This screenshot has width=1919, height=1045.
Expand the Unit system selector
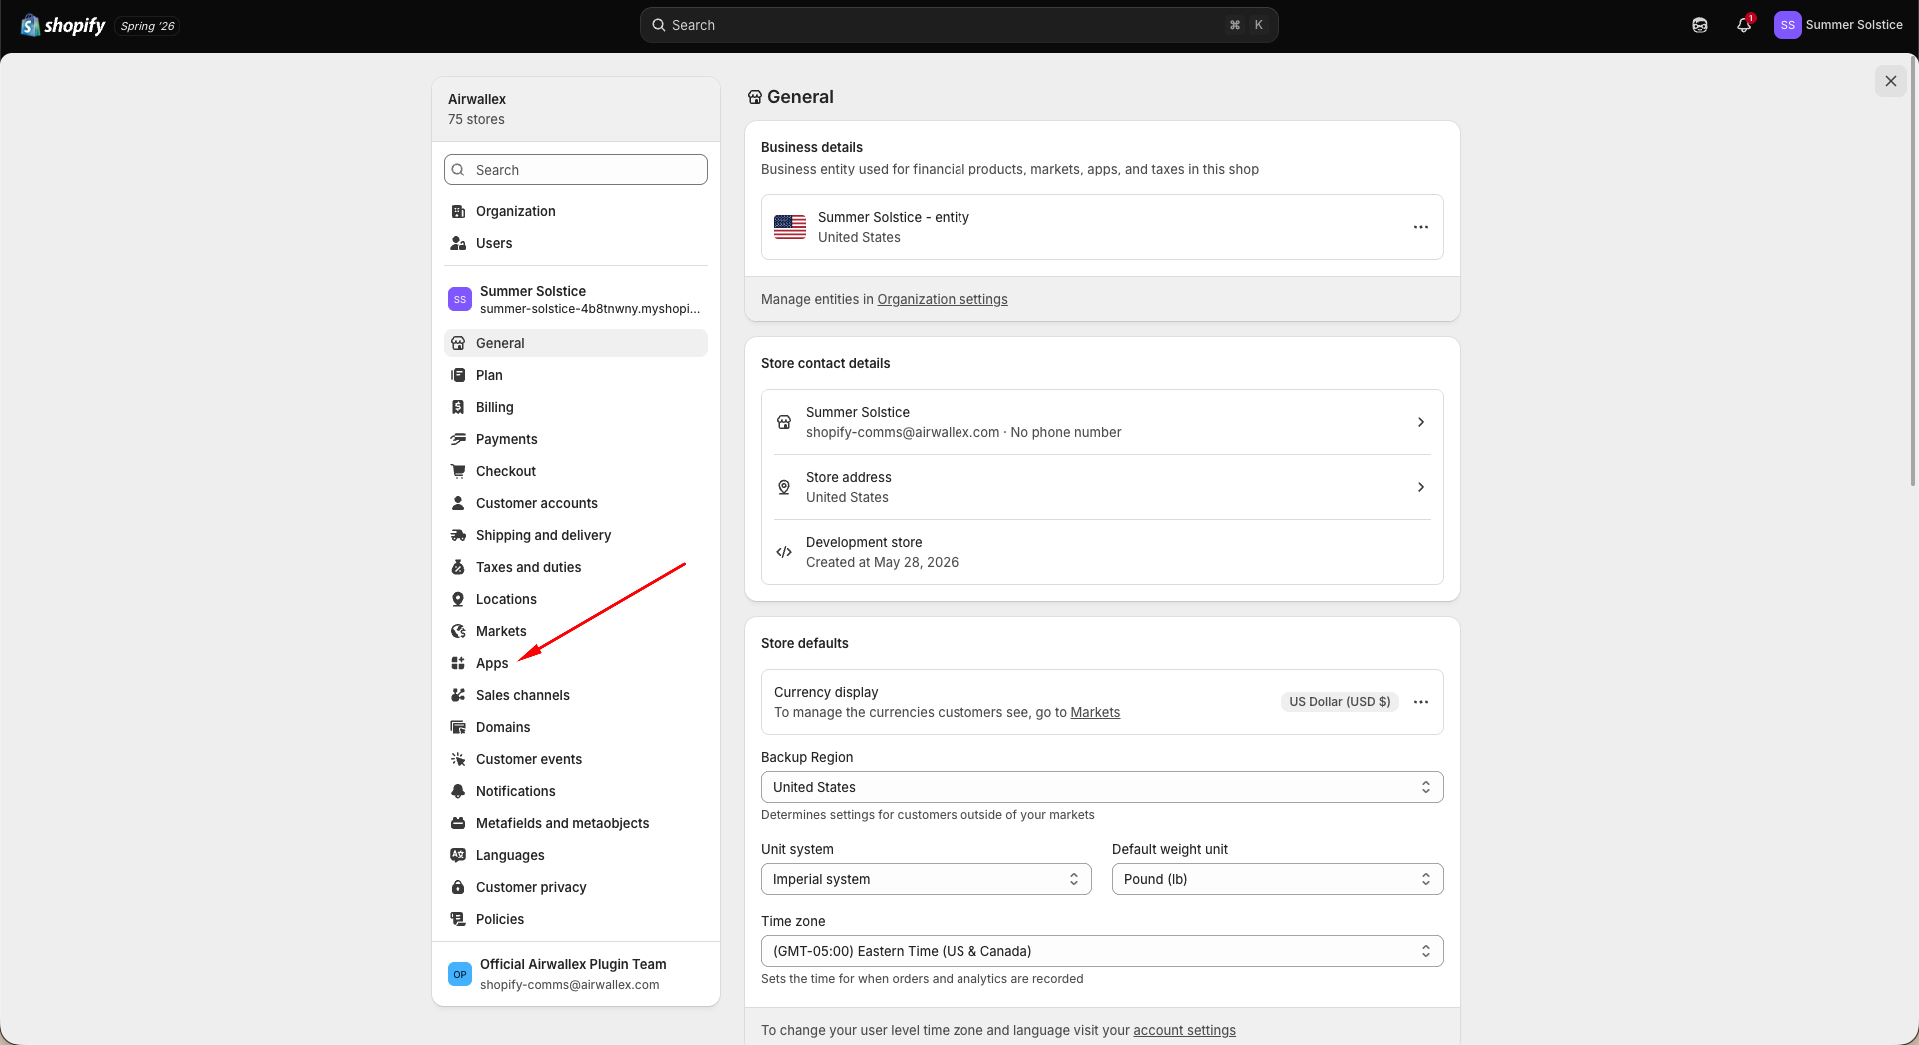926,879
